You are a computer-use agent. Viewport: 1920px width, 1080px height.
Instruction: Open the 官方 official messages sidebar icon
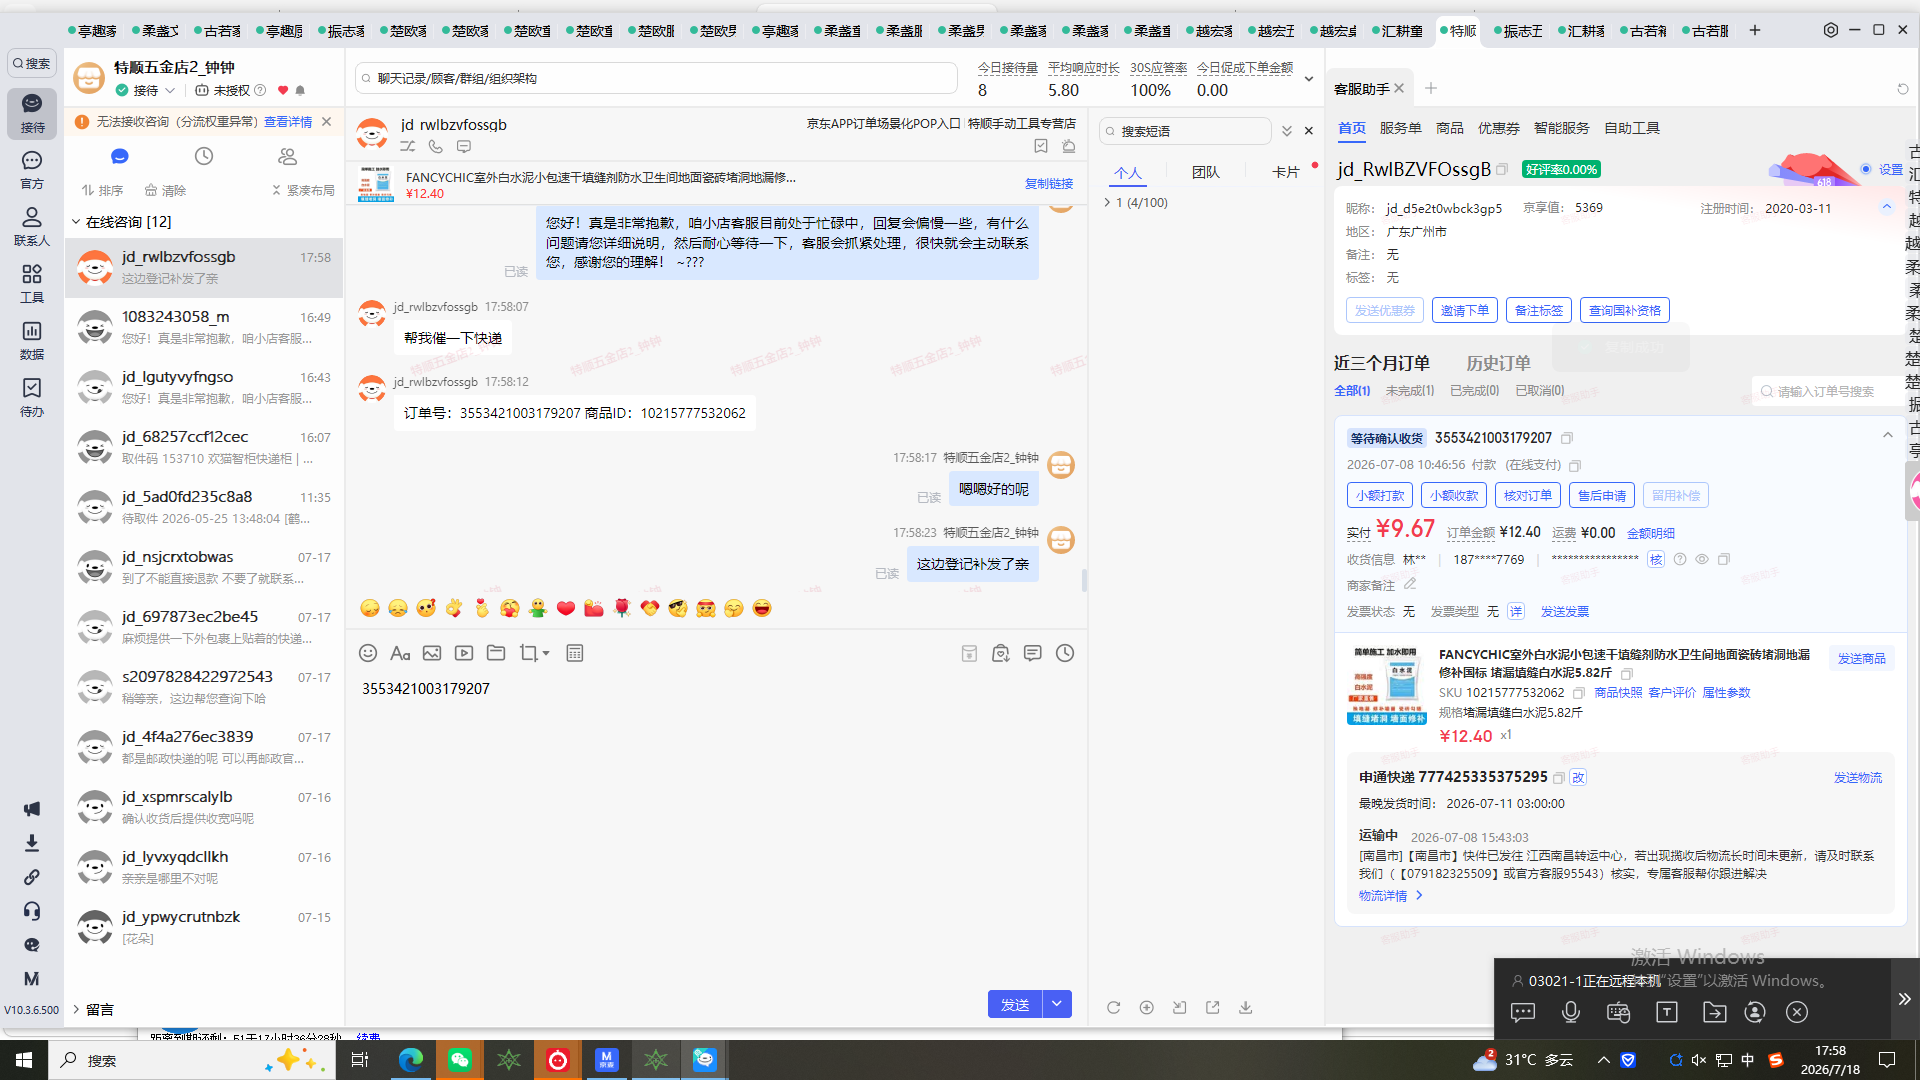coord(32,170)
